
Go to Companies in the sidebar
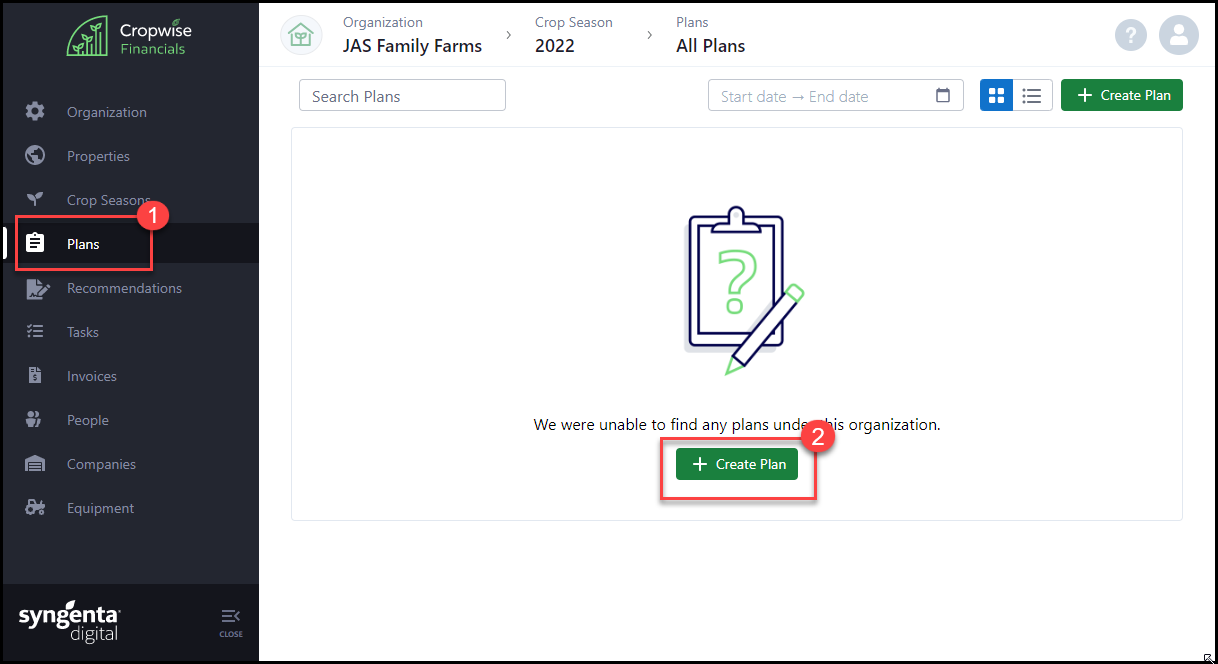101,464
